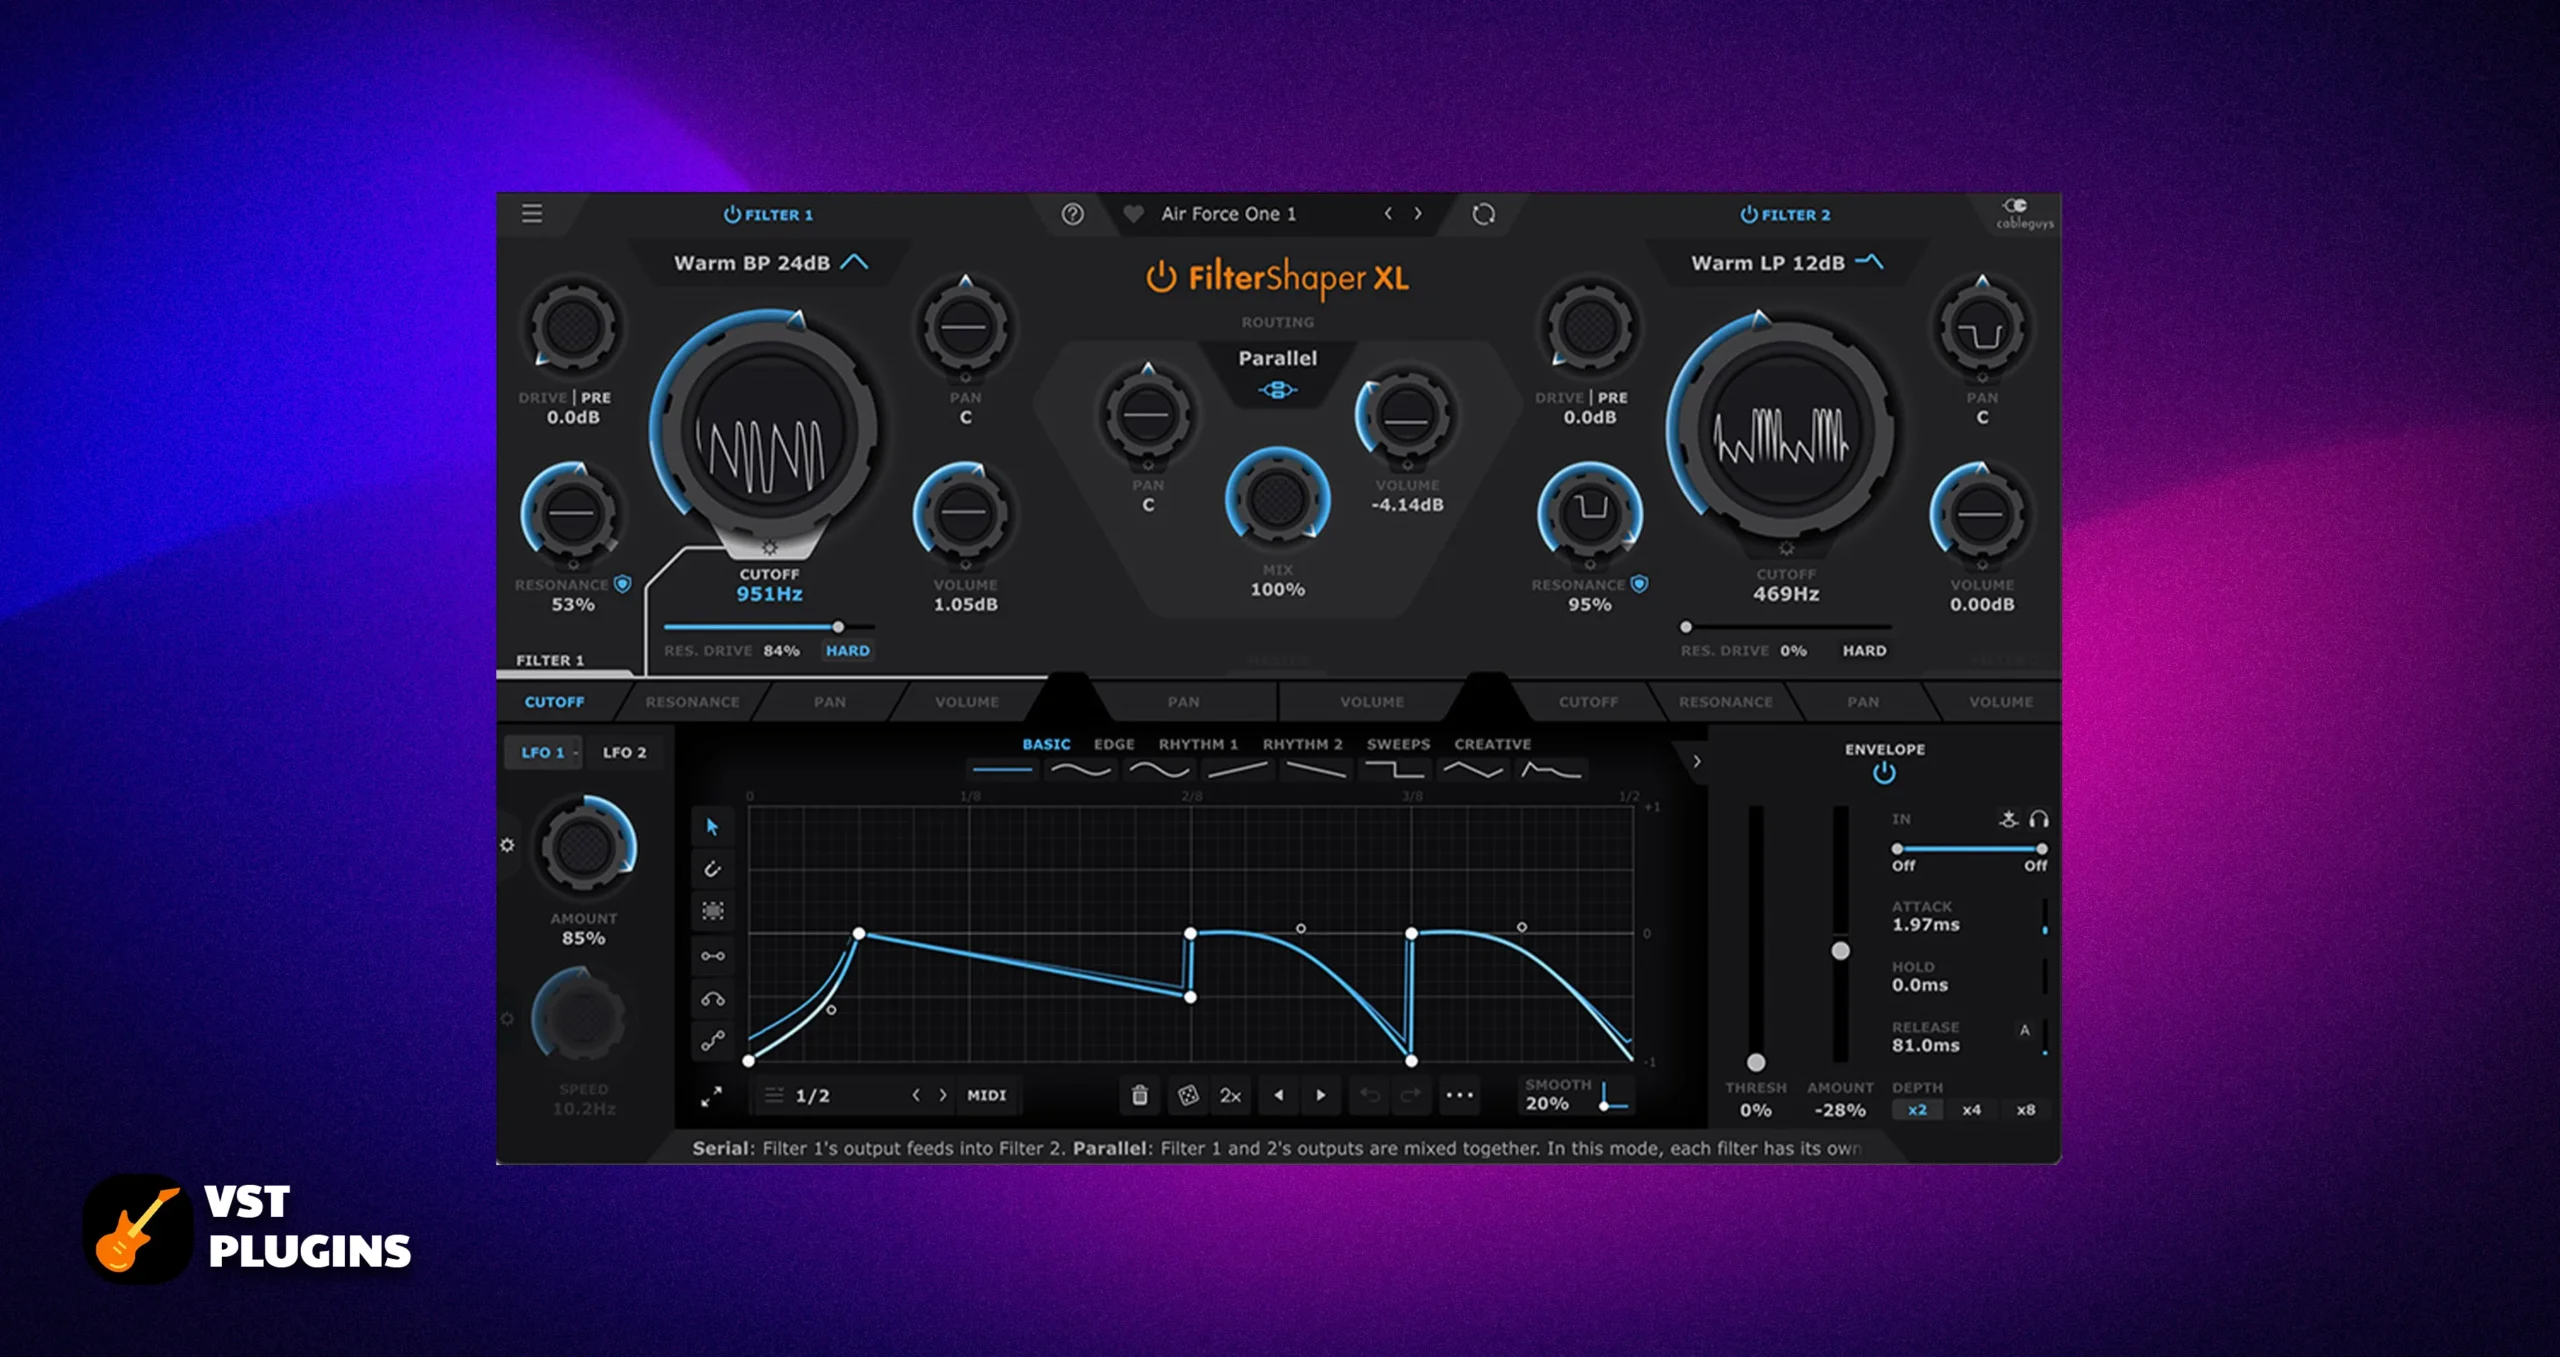This screenshot has height=1357, width=2560.
Task: Select envelope depth x8
Action: pos(2025,1110)
